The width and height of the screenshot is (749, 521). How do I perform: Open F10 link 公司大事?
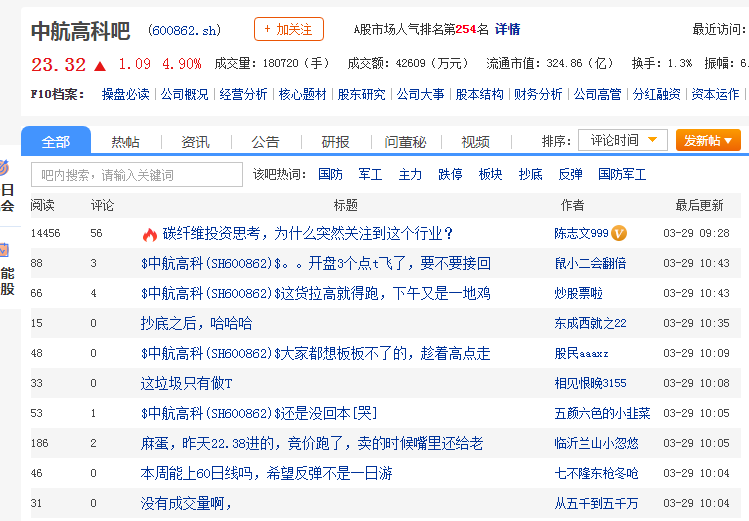click(x=420, y=94)
